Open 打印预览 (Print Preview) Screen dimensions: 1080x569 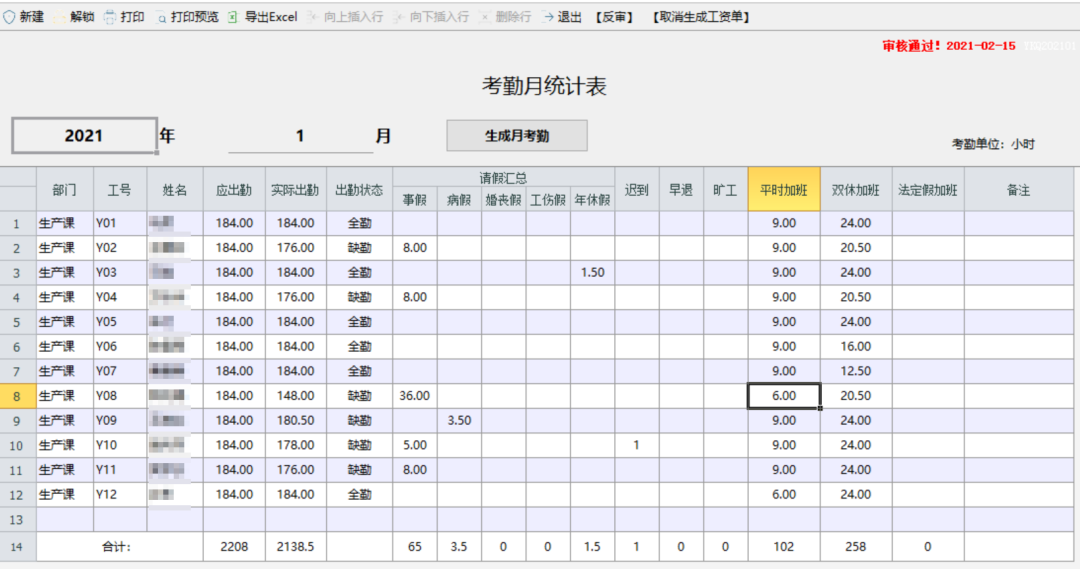(x=187, y=17)
